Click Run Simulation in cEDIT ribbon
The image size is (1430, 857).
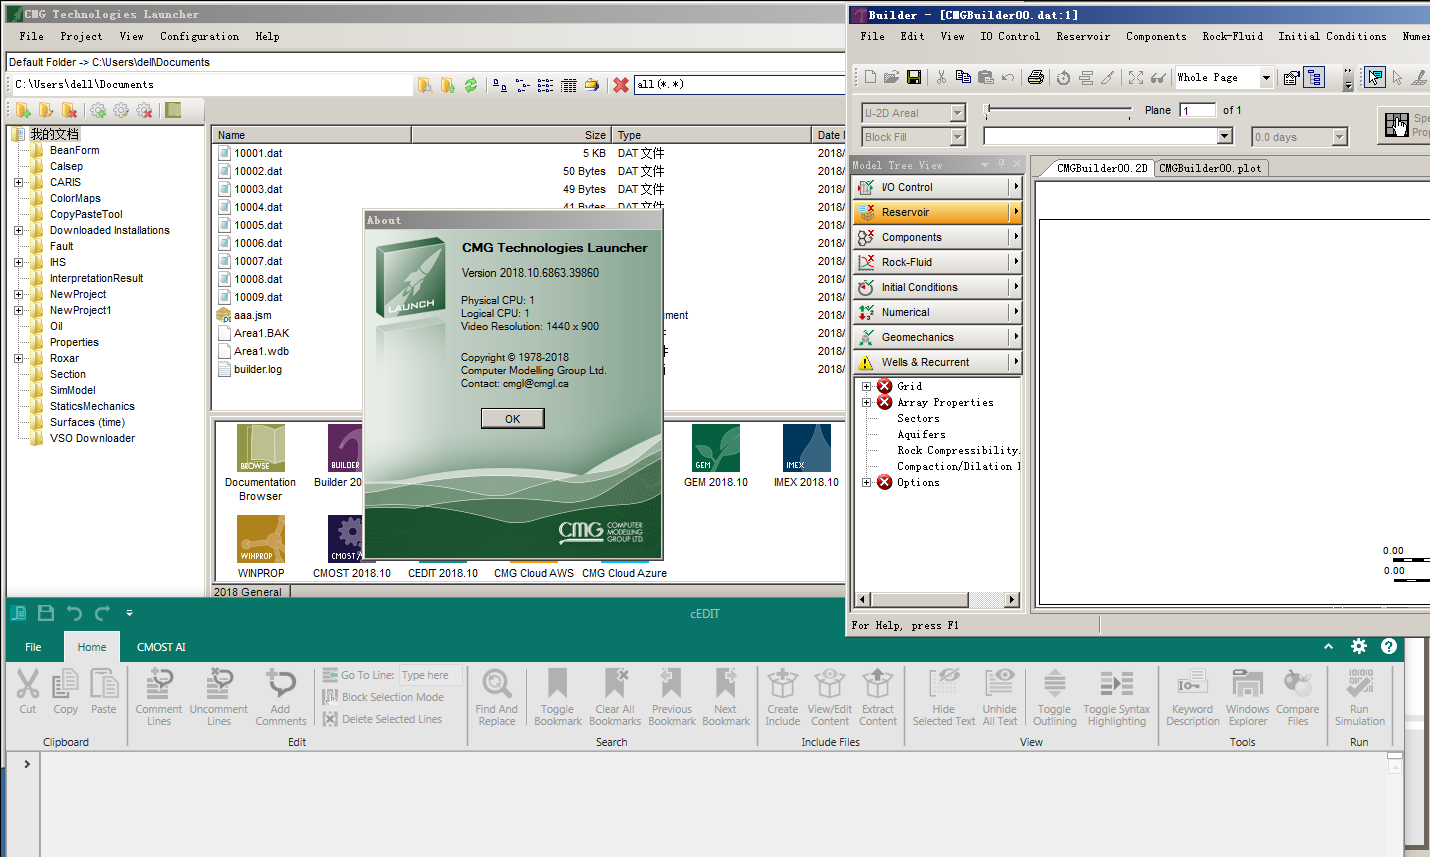(1360, 697)
